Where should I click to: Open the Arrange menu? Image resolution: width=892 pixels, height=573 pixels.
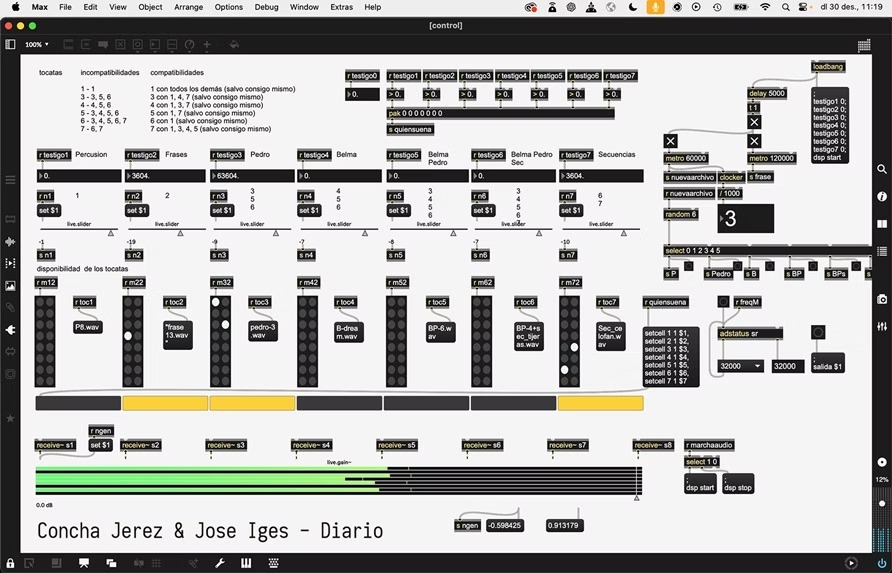(187, 7)
